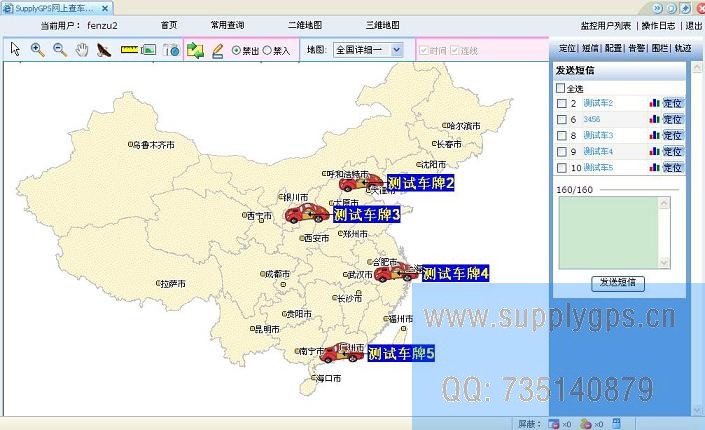
Task: Select the arrow pointer tool
Action: point(15,49)
